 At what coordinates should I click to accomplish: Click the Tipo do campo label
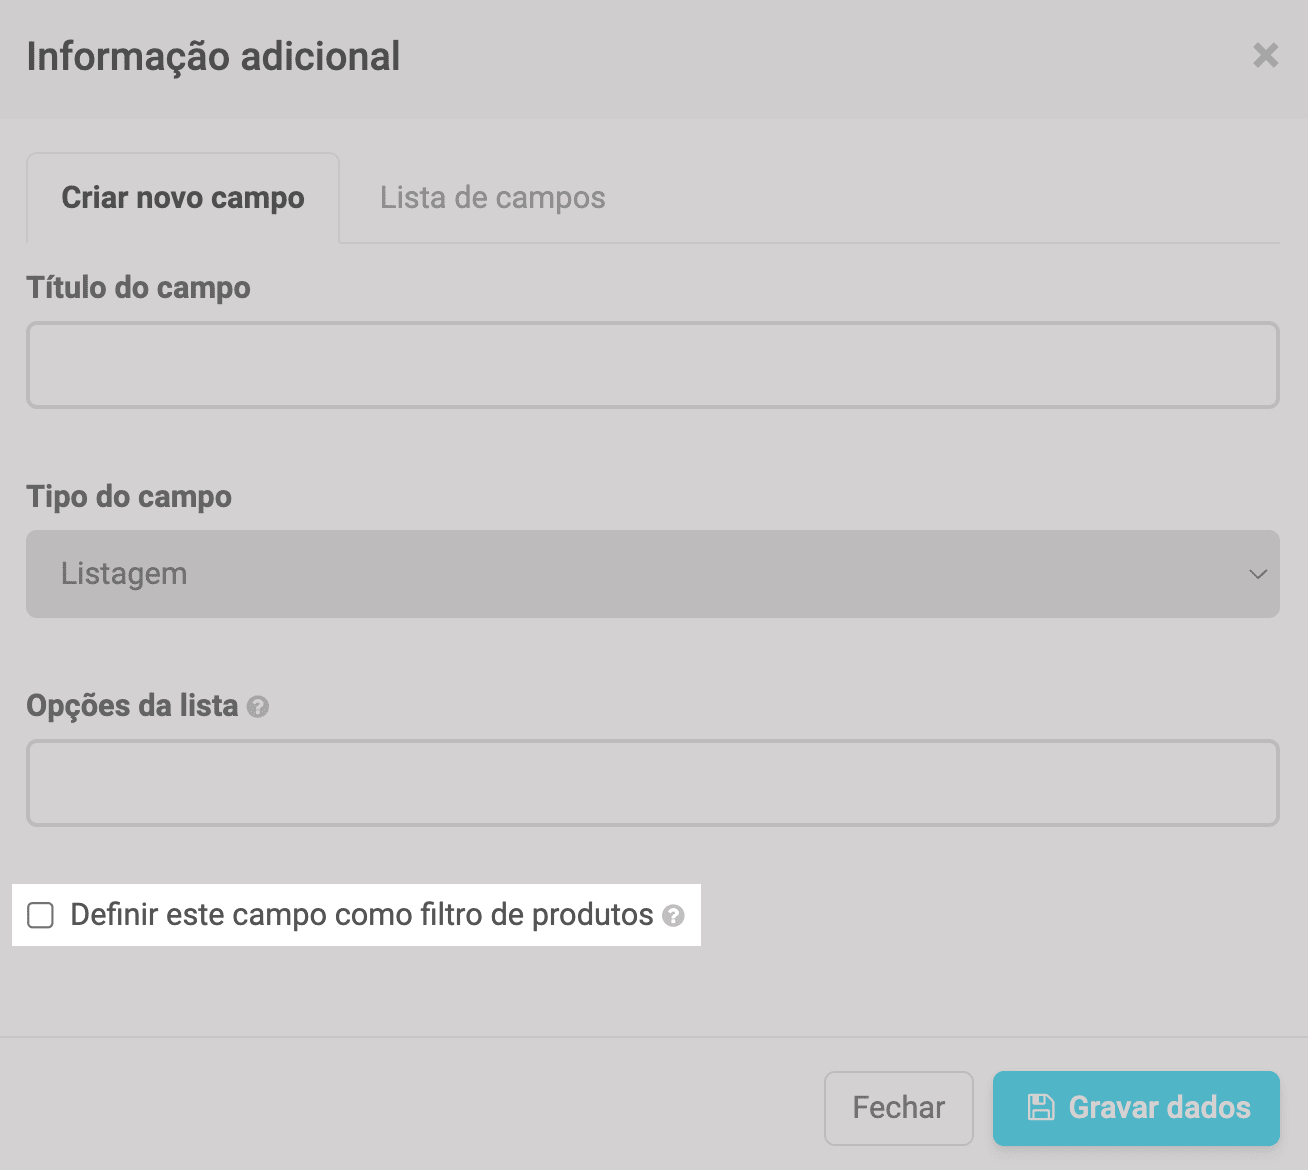(x=129, y=497)
